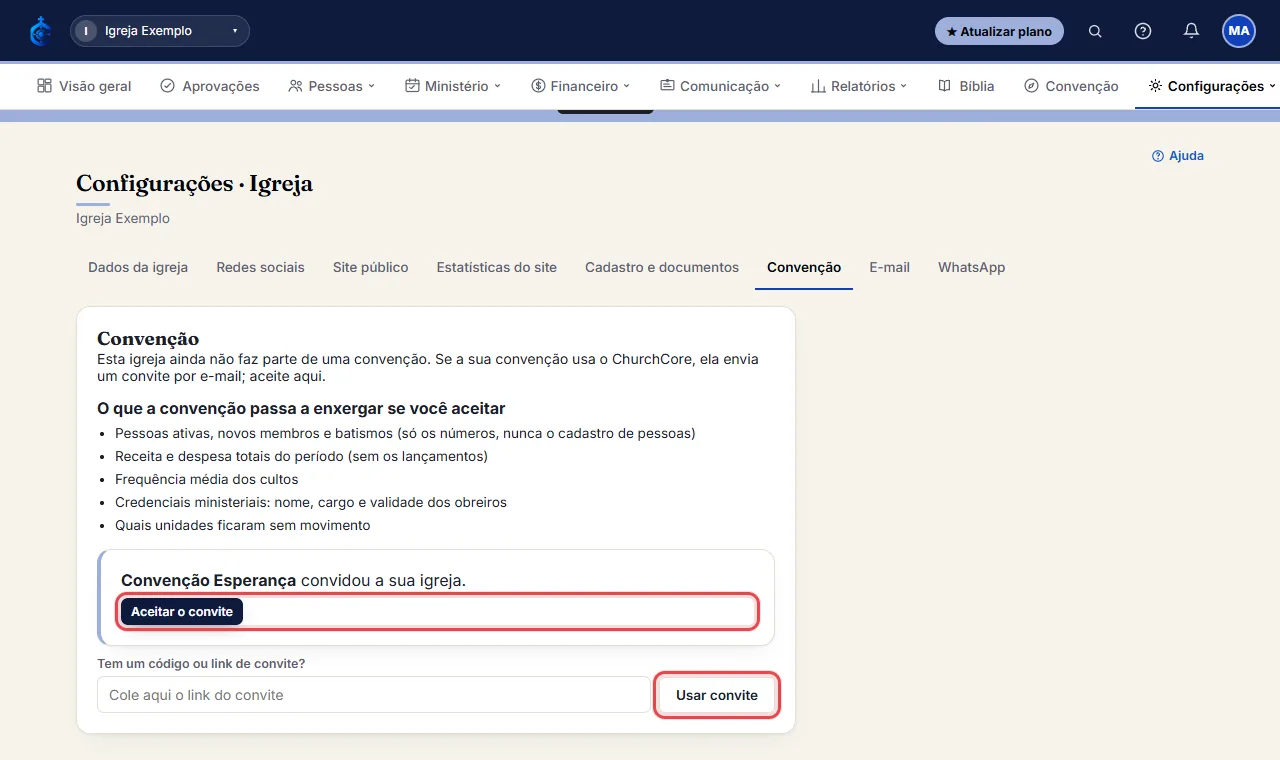This screenshot has height=760, width=1280.
Task: Expand the Comunicação menu
Action: 720,86
